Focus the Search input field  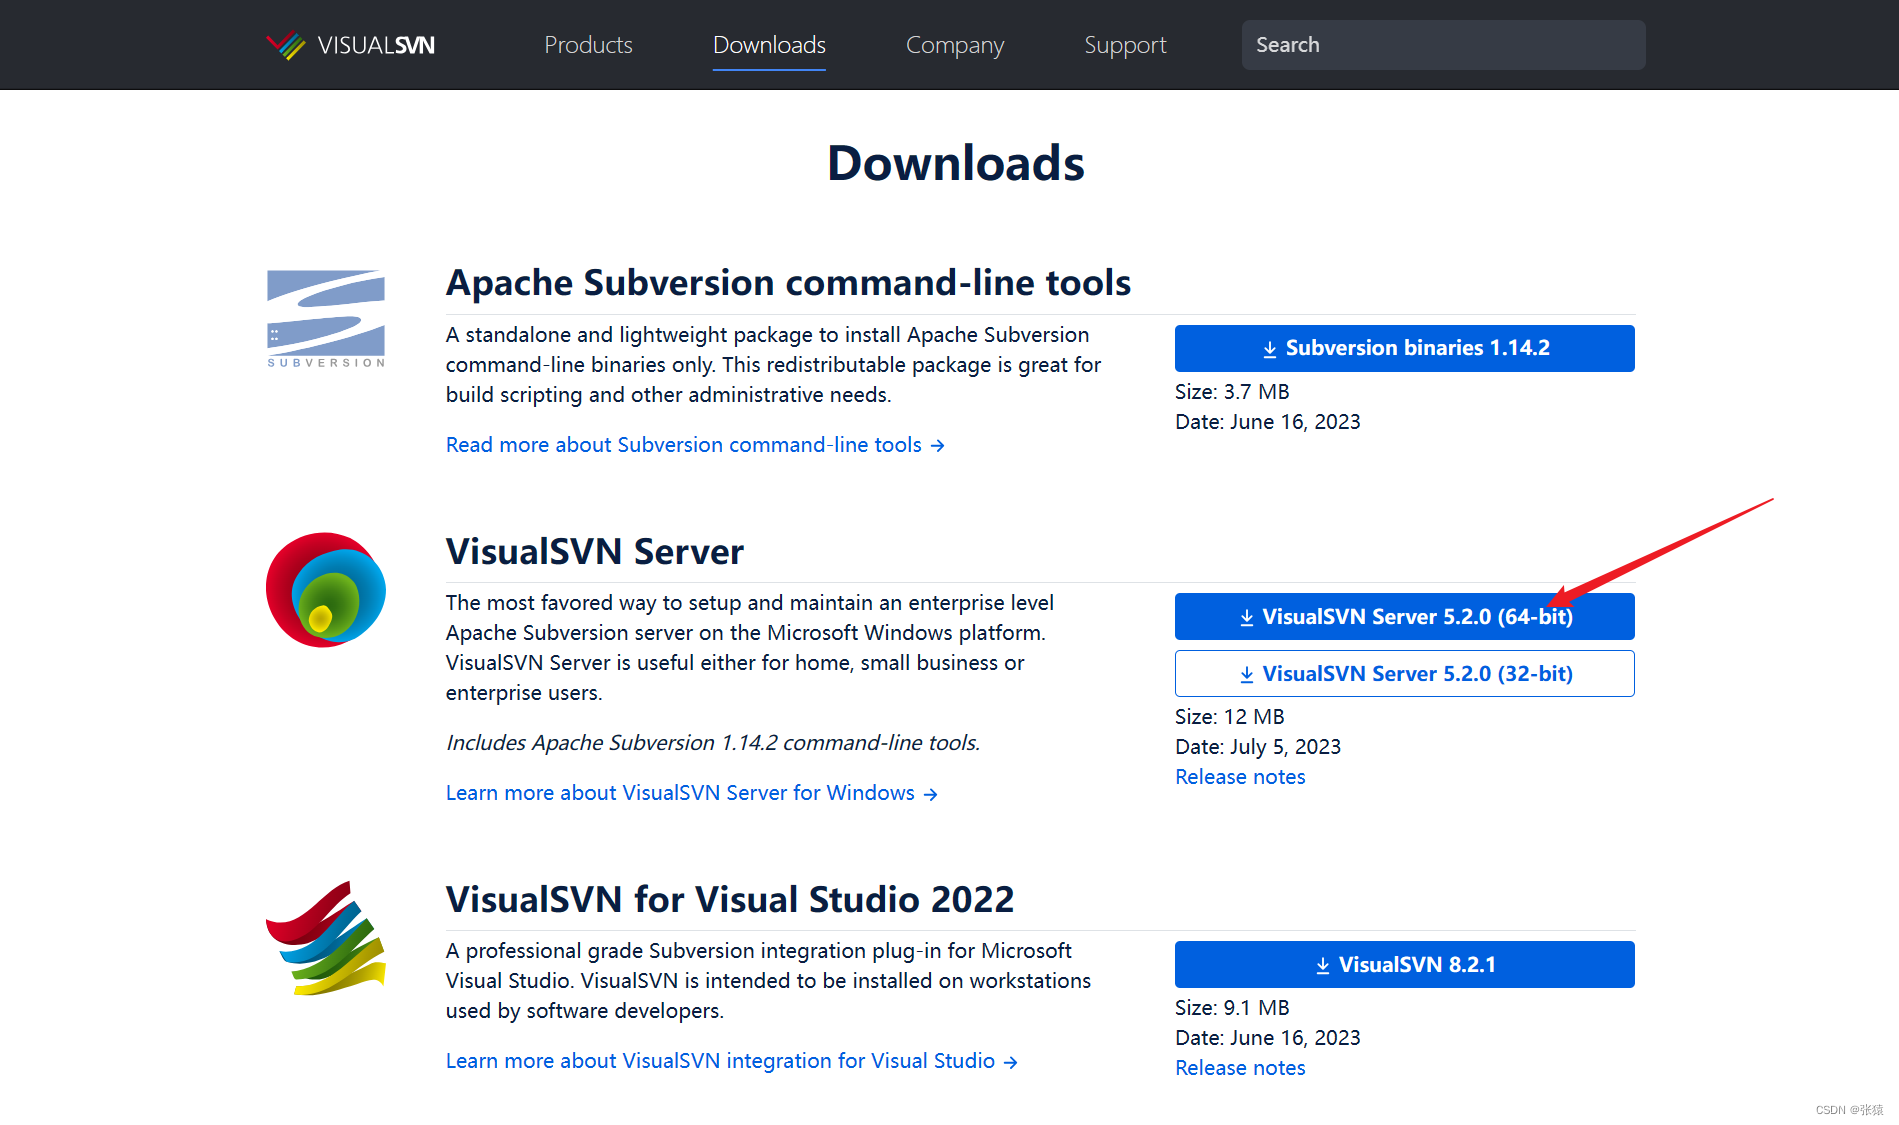coord(1443,45)
